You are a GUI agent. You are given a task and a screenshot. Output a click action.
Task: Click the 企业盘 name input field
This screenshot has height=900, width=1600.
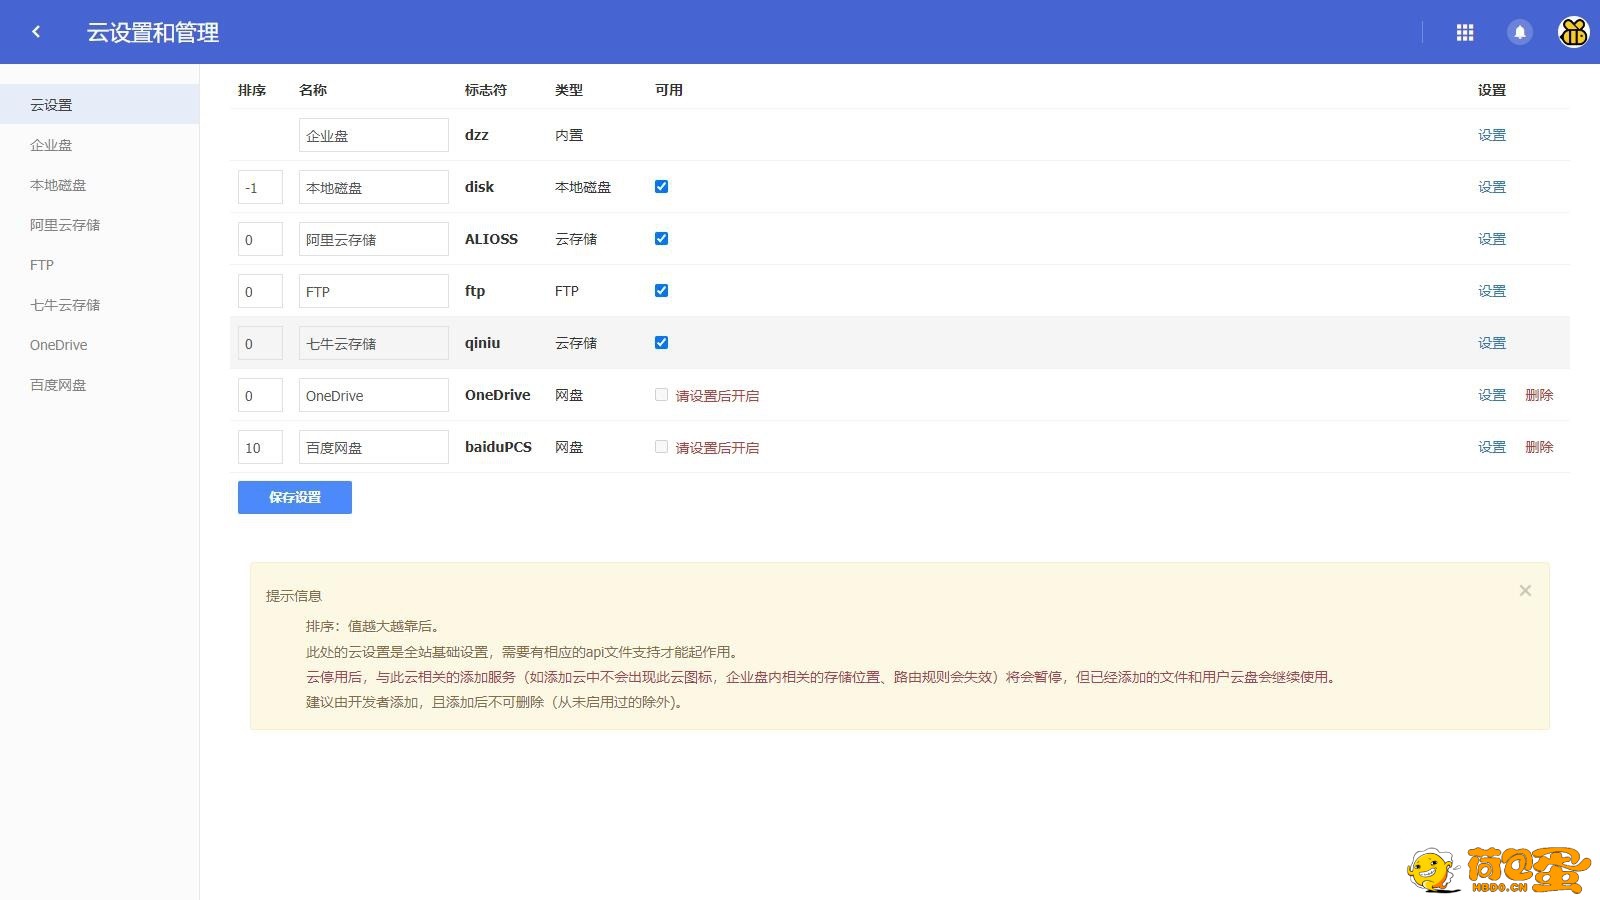click(x=374, y=135)
